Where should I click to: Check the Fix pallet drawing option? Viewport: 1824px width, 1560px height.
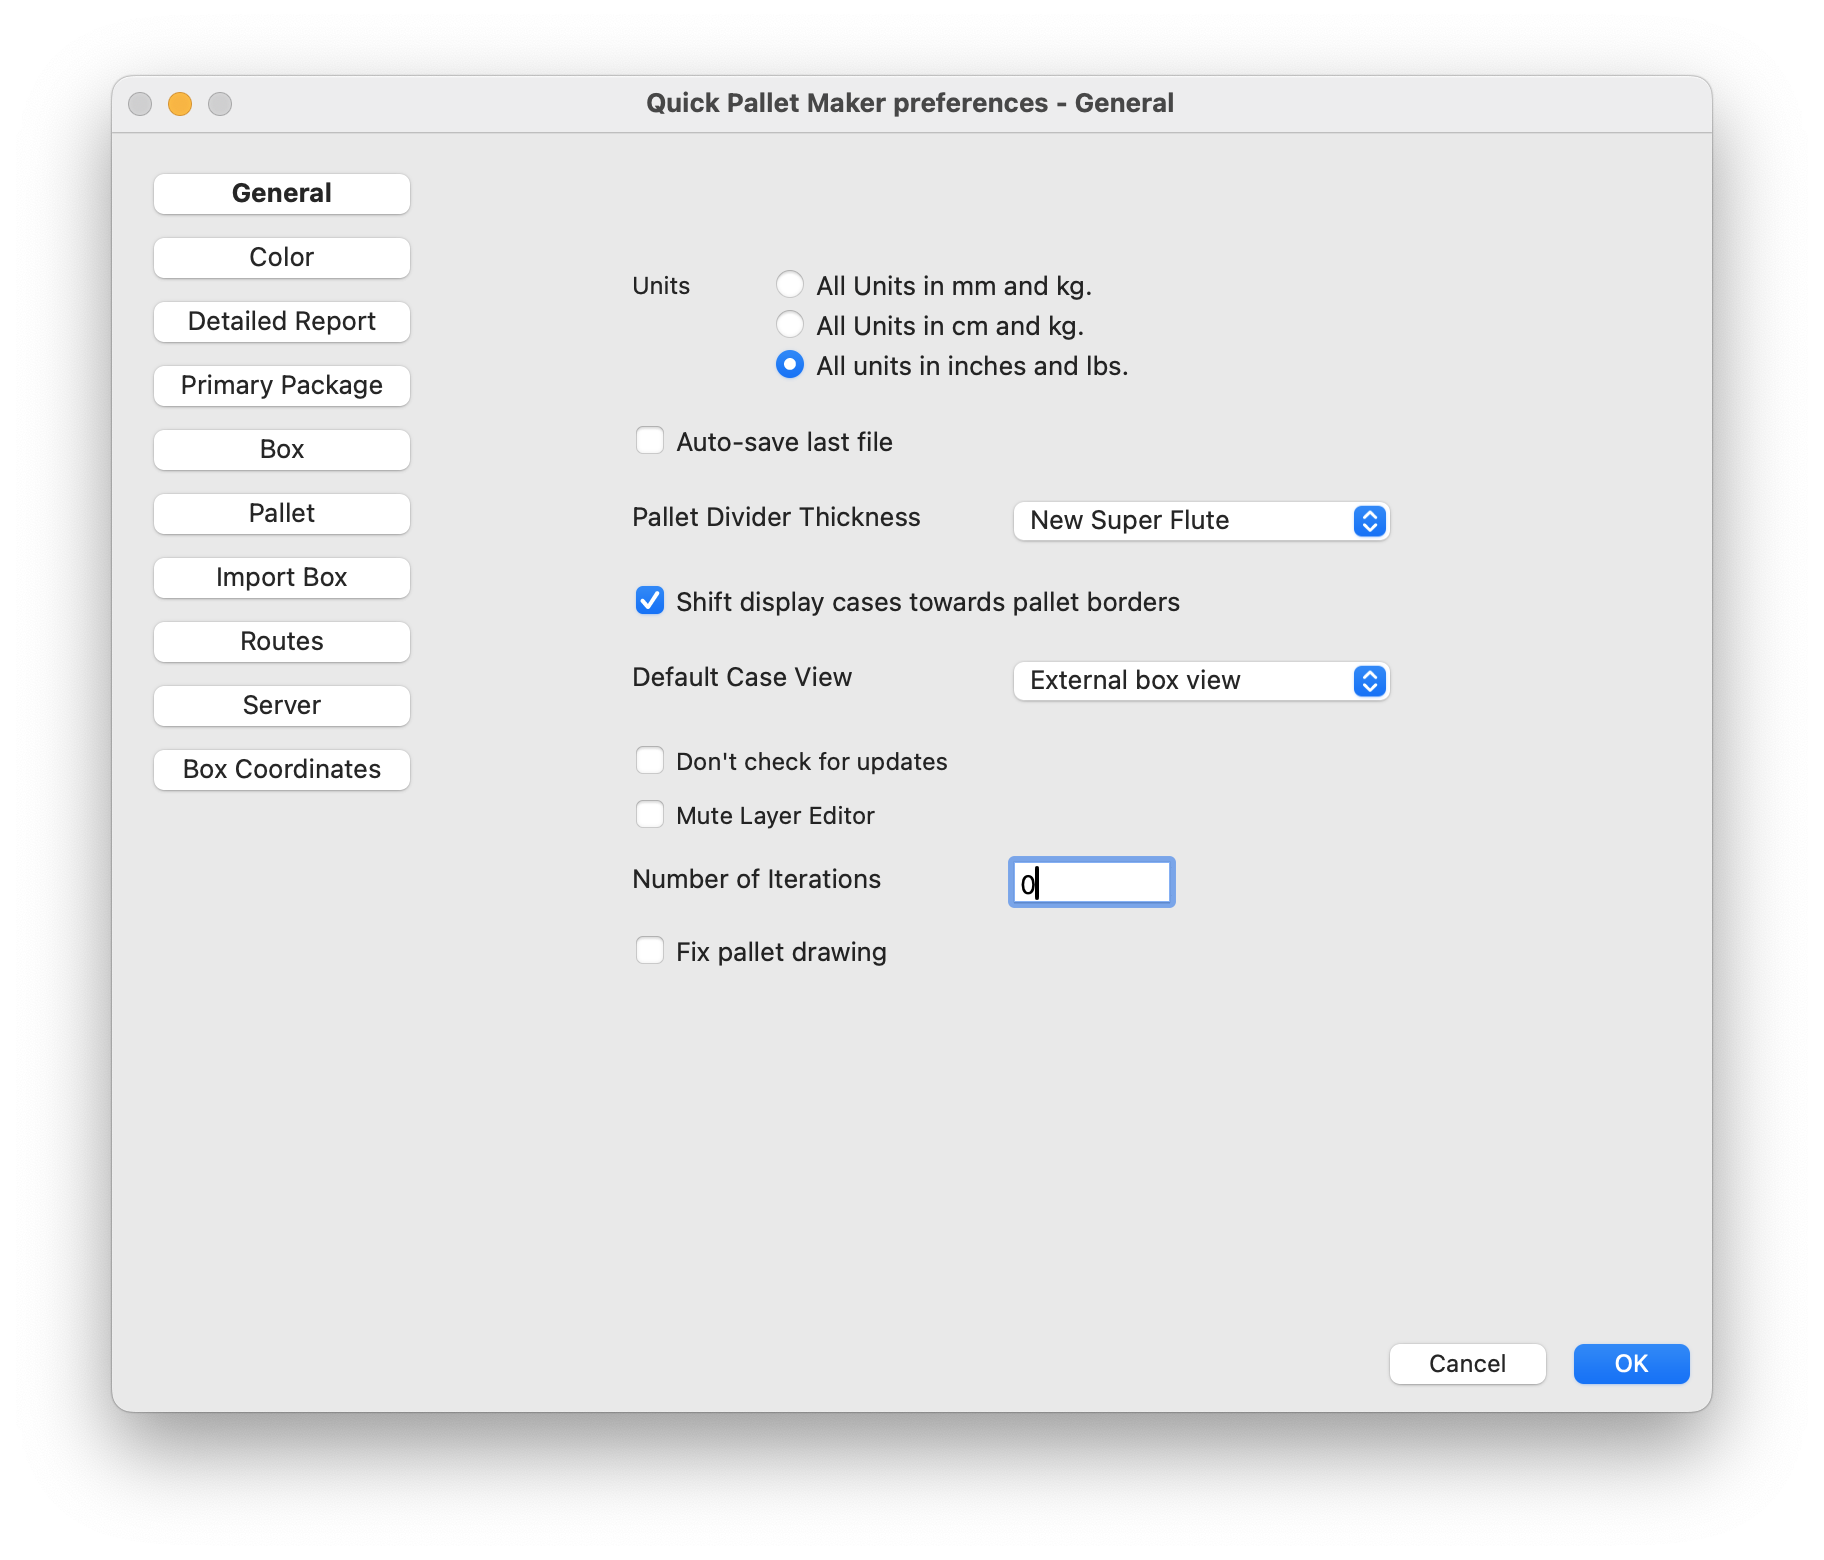pos(650,951)
